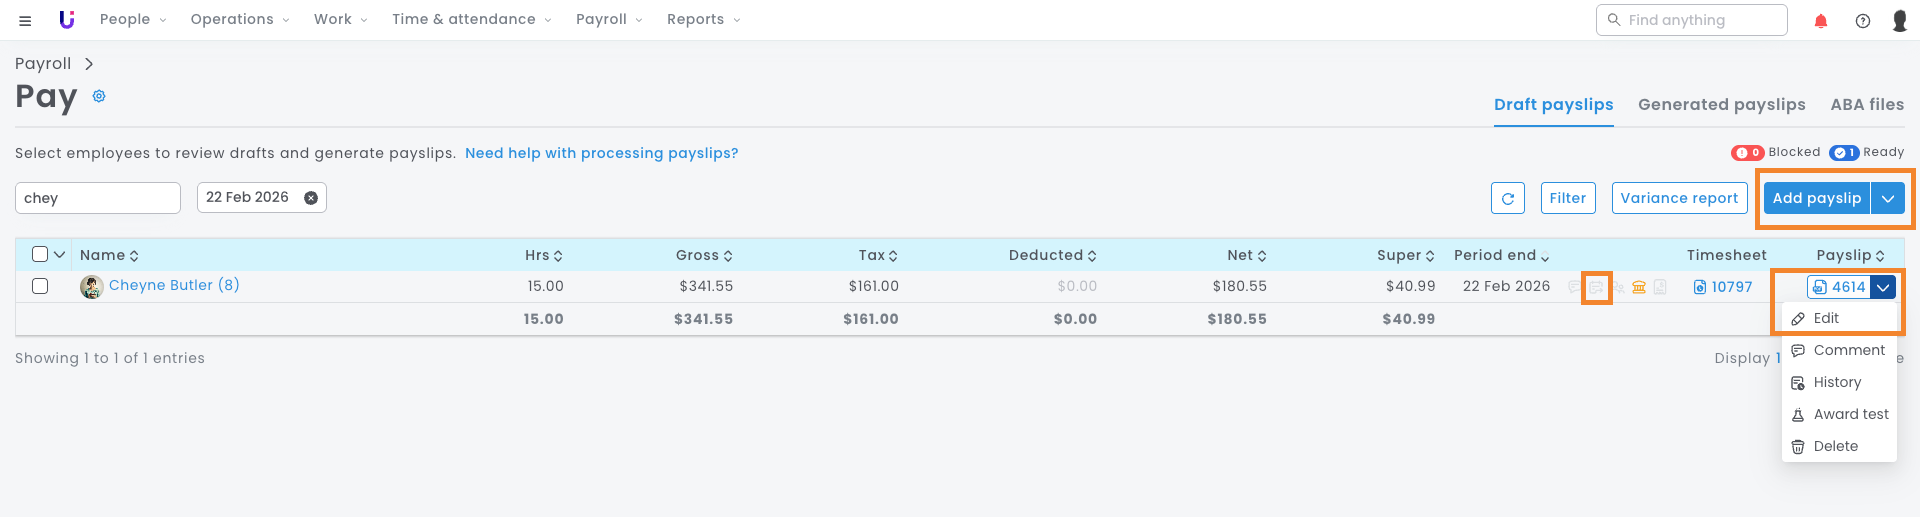Clear the 22 Feb 2026 date filter
The image size is (1920, 517).
coord(311,198)
